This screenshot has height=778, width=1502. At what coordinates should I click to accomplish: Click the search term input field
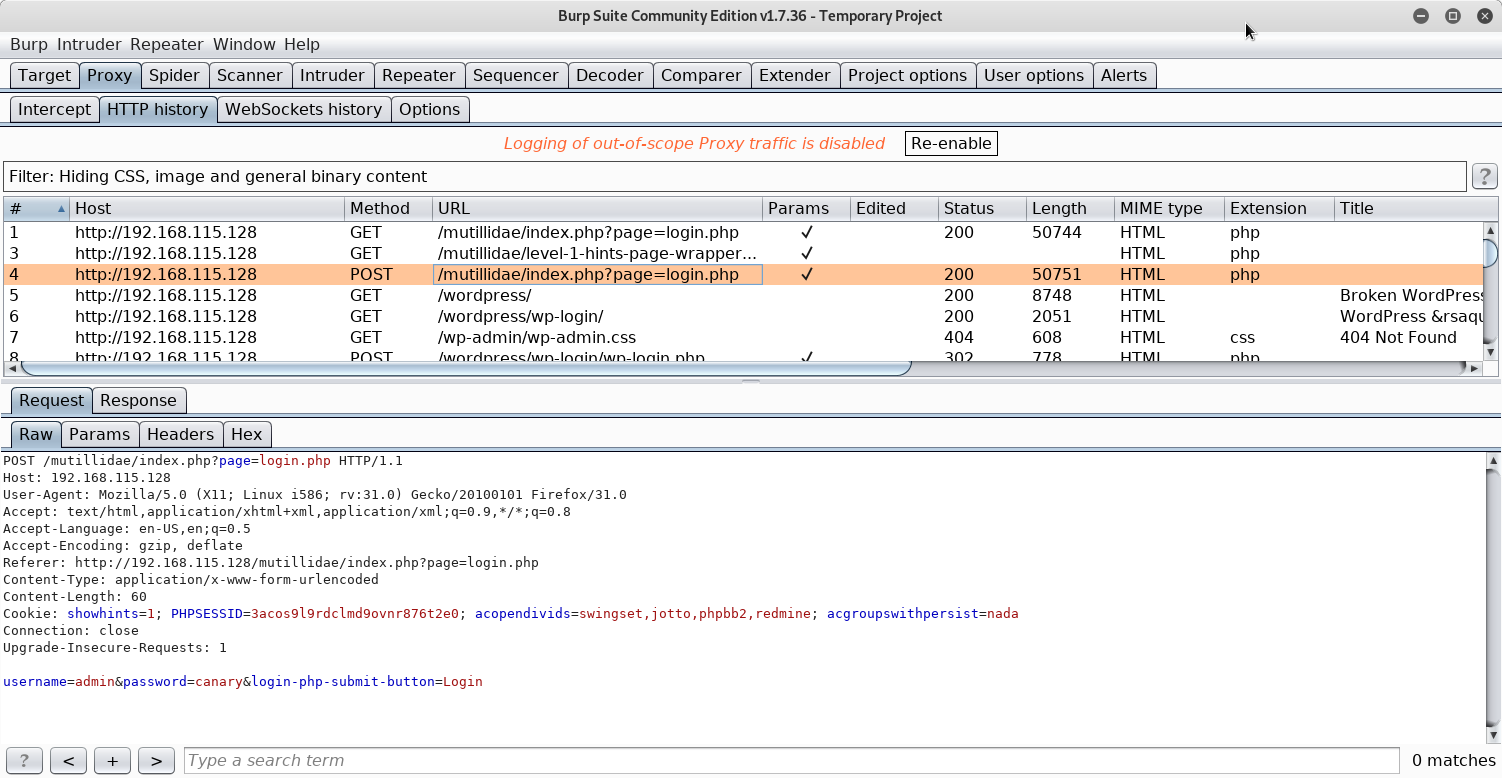pos(792,761)
